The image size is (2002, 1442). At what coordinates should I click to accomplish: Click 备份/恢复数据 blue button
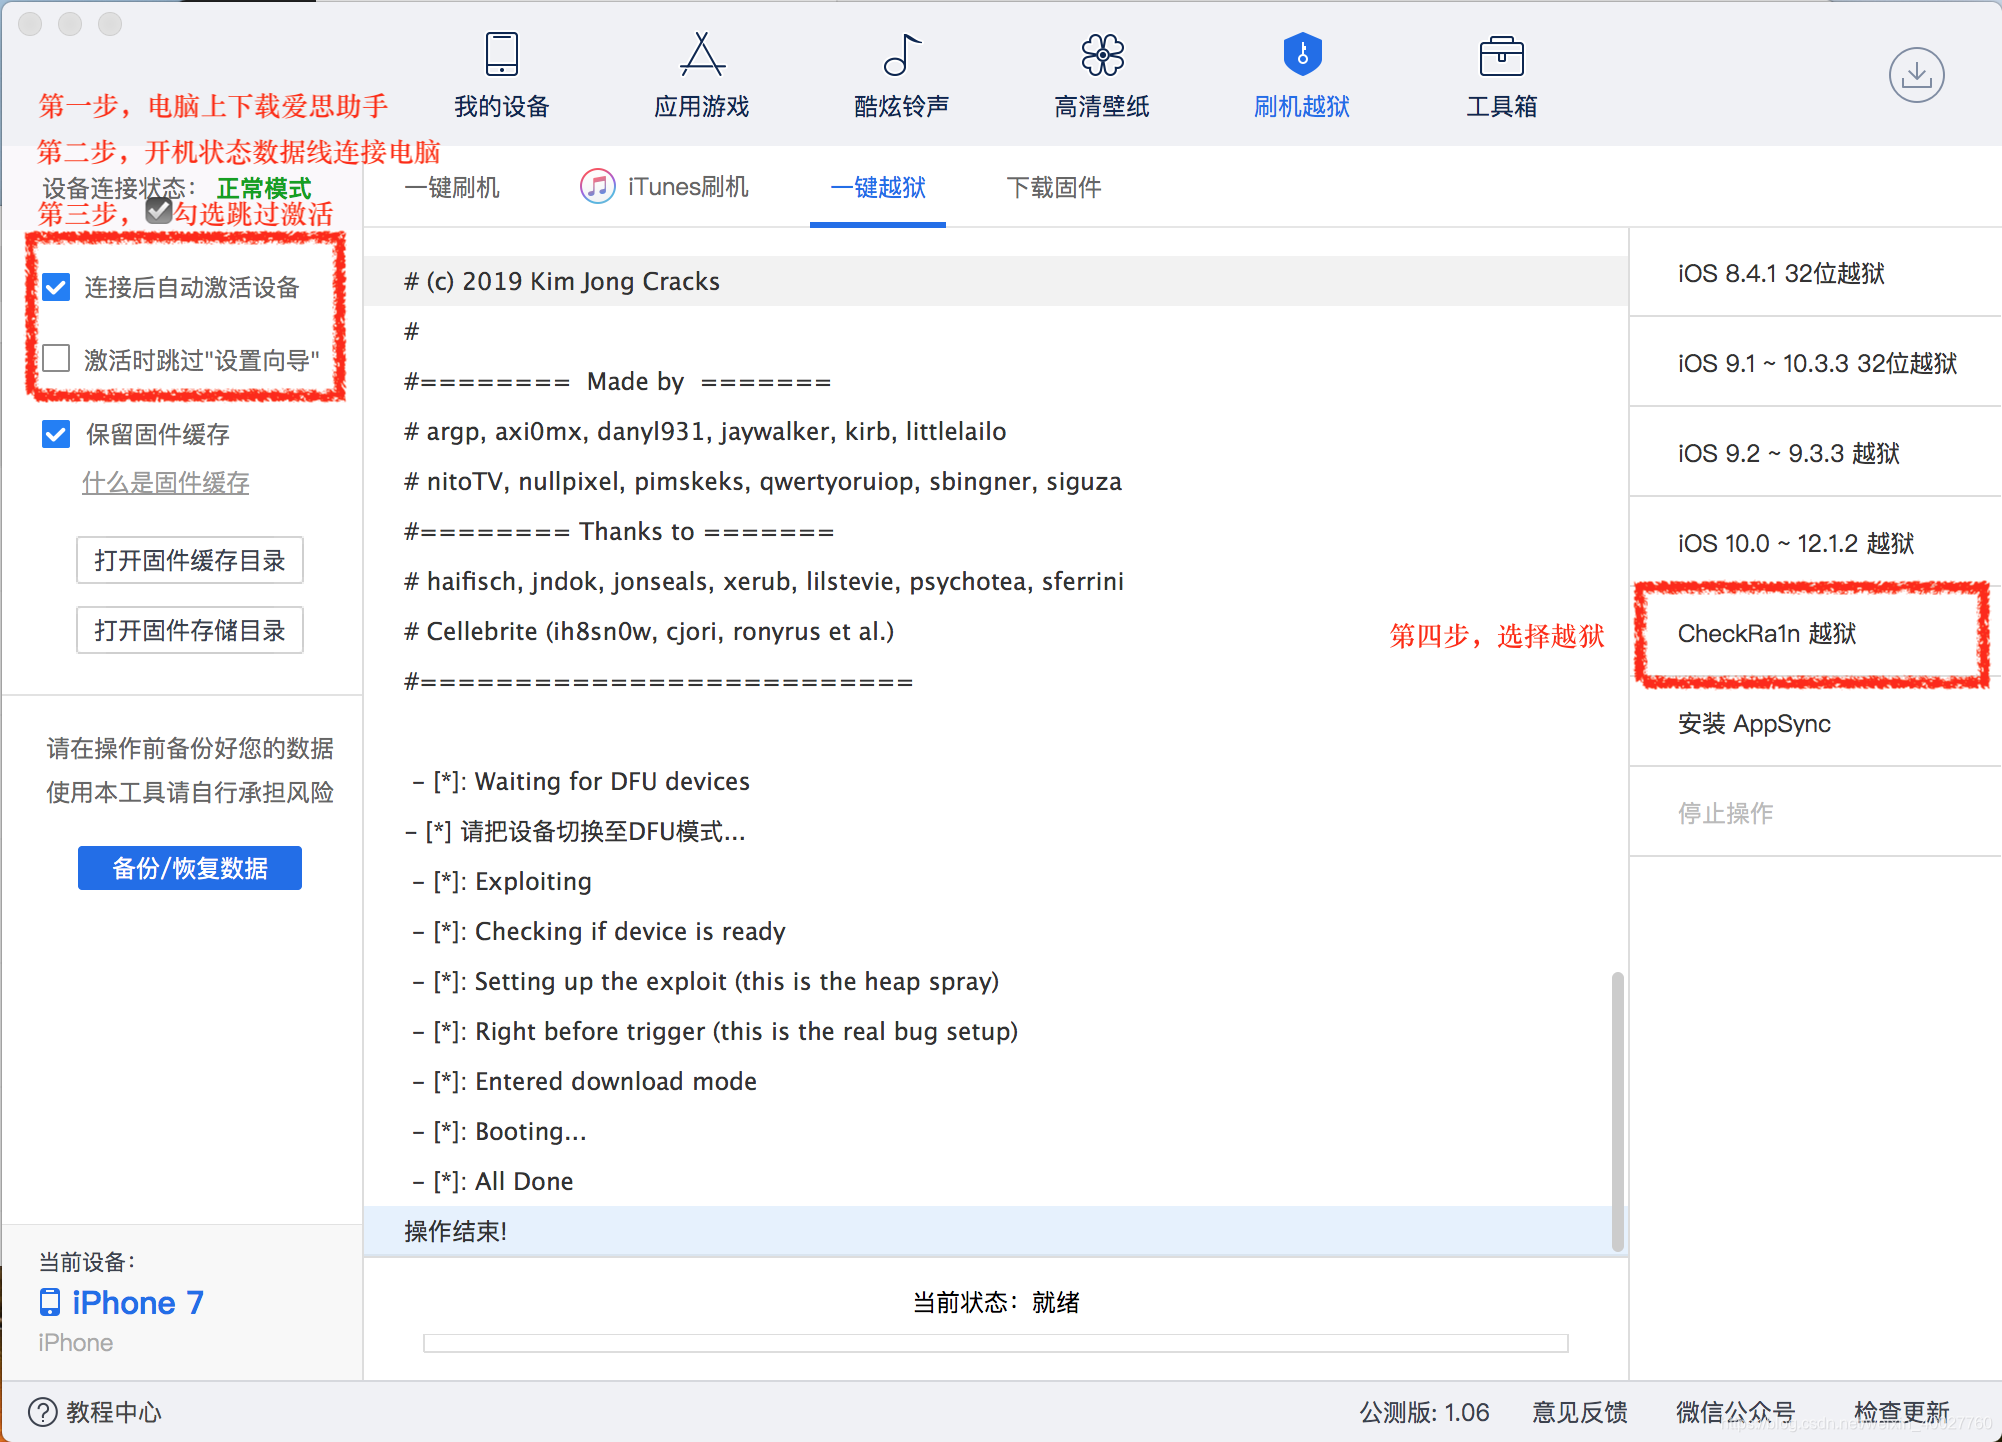pyautogui.click(x=190, y=868)
